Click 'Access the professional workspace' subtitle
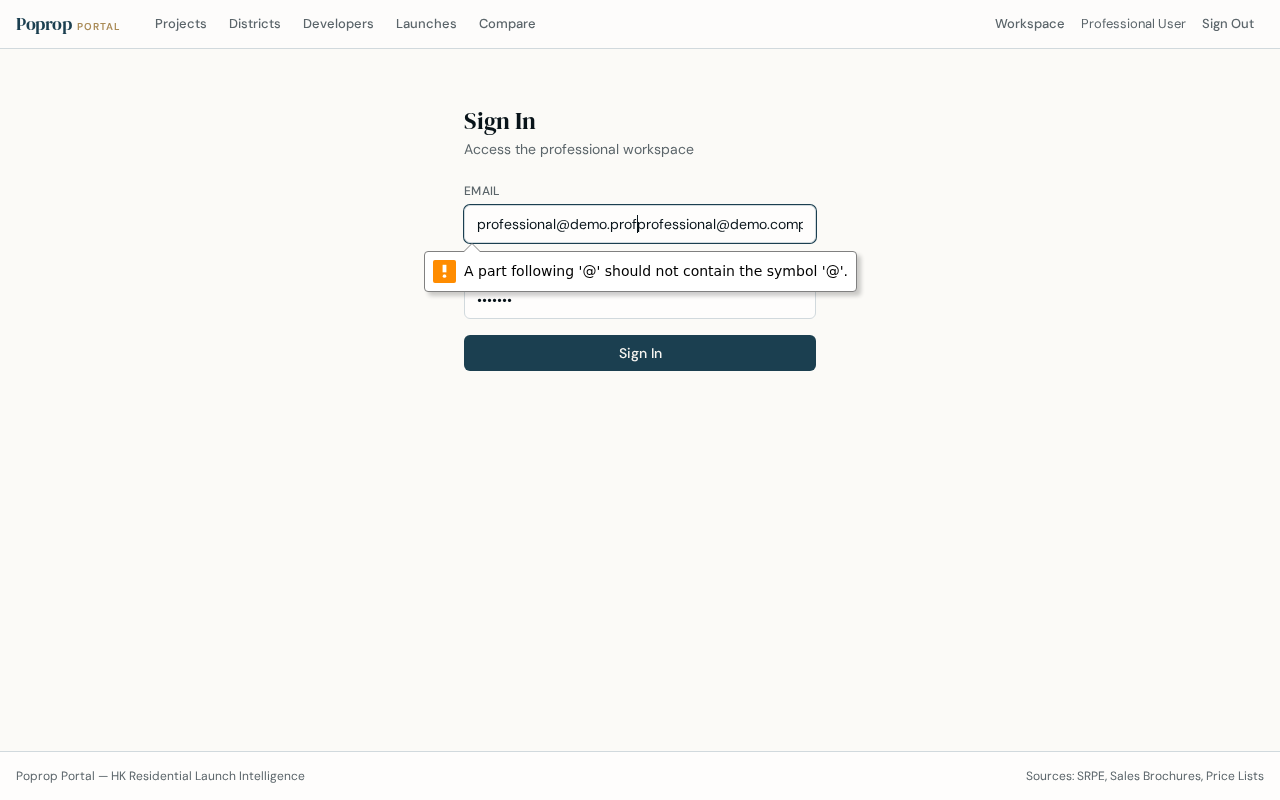Image resolution: width=1280 pixels, height=800 pixels. 579,149
